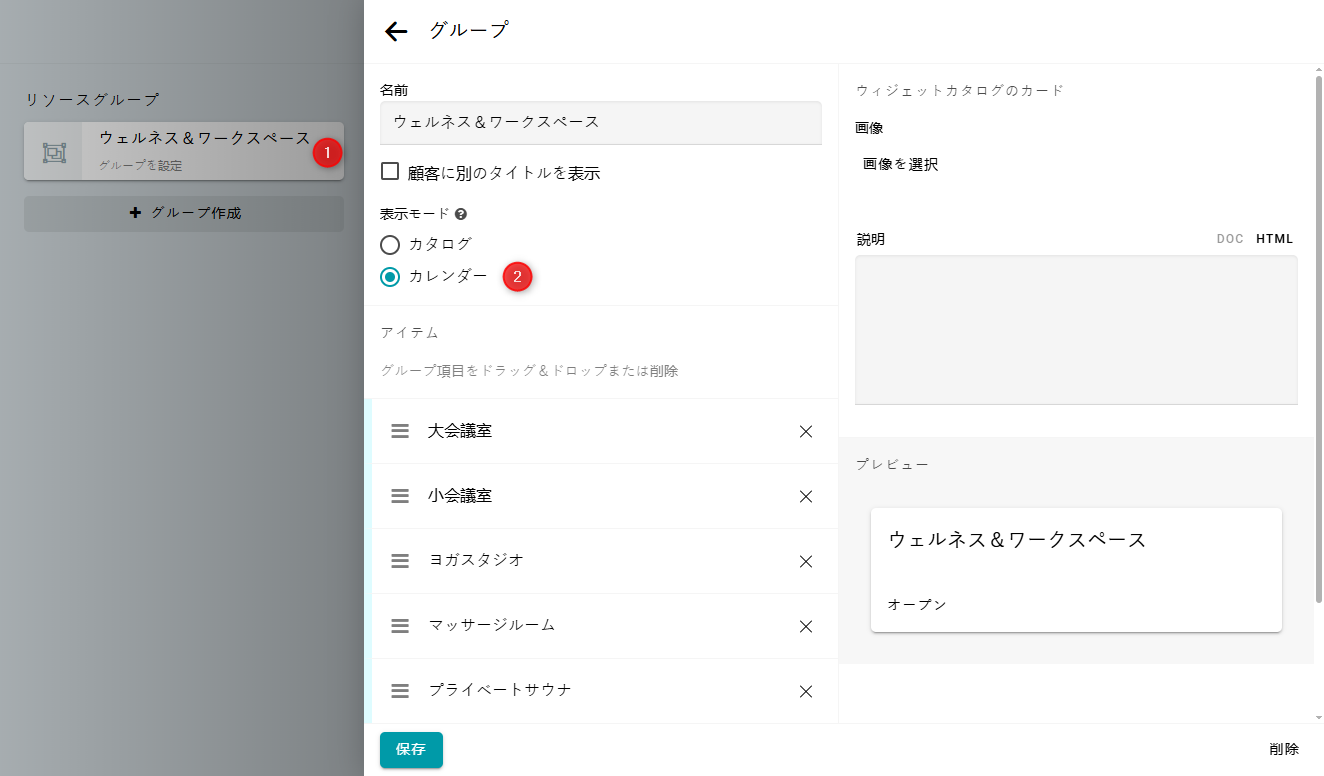Click 画像を選択 to choose image
The height and width of the screenshot is (776, 1324).
(900, 165)
